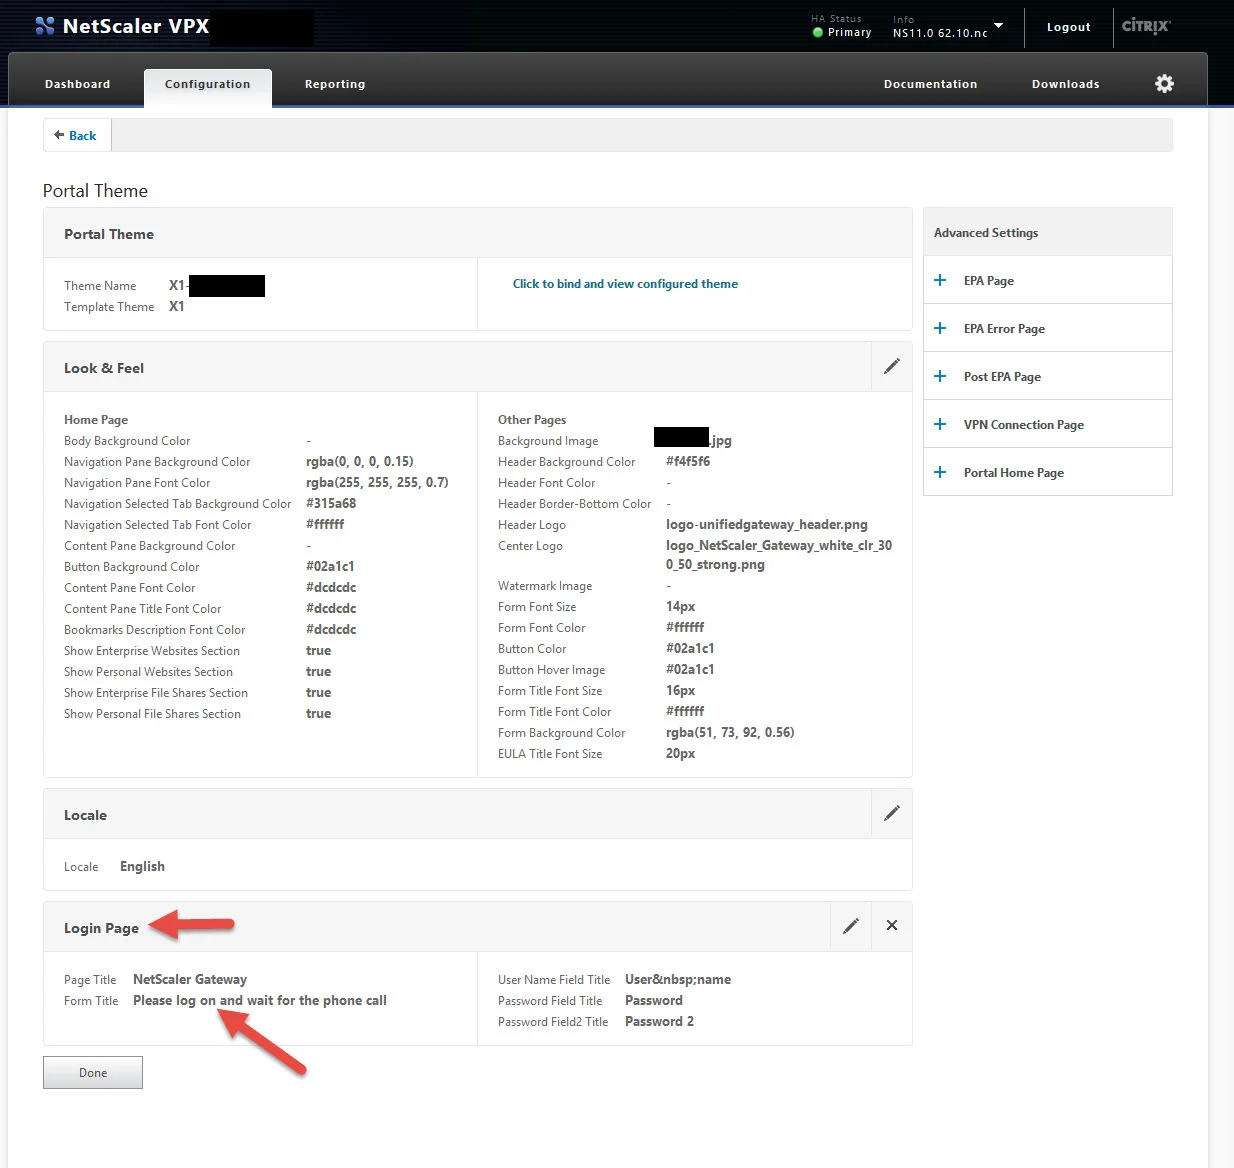Viewport: 1234px width, 1168px height.
Task: Click the Logout button
Action: point(1068,27)
